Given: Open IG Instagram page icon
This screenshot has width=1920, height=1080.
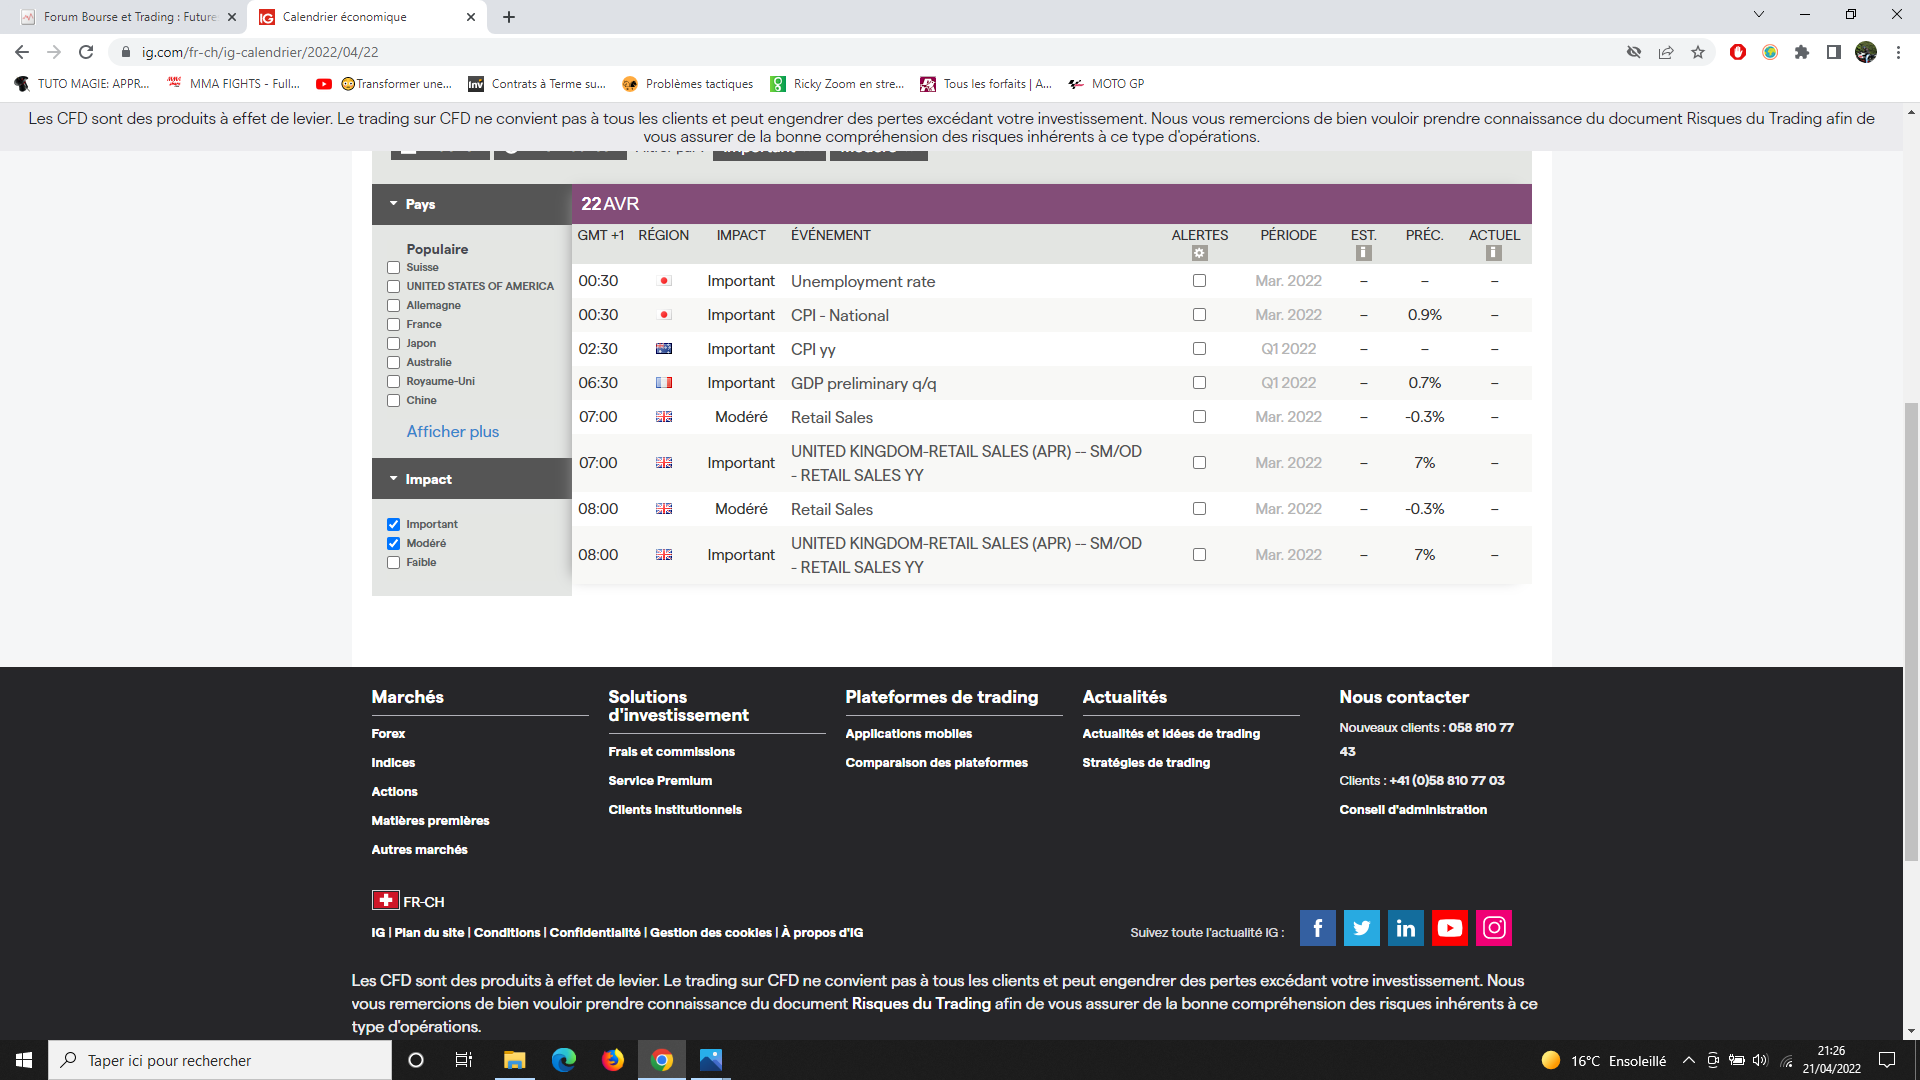Looking at the screenshot, I should [x=1494, y=928].
